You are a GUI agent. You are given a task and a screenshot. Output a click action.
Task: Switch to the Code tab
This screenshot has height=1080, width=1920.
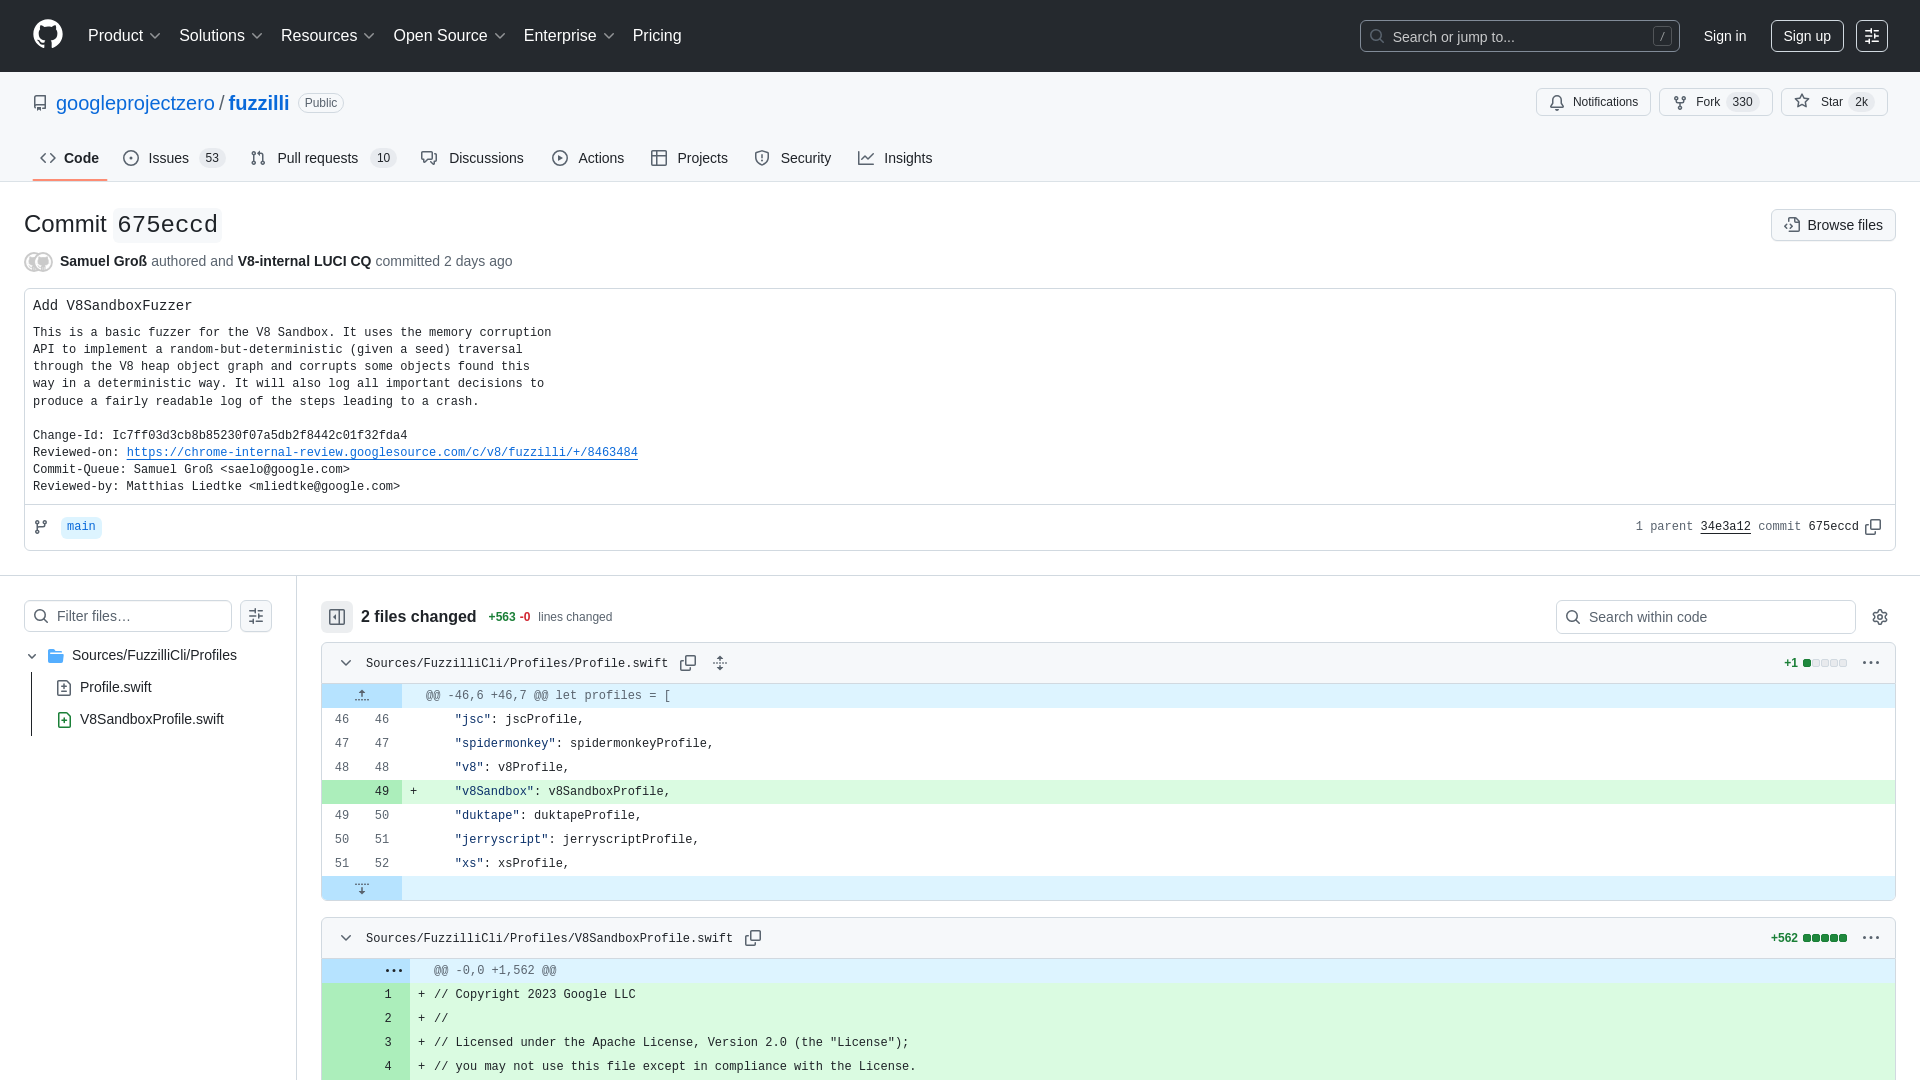[70, 158]
